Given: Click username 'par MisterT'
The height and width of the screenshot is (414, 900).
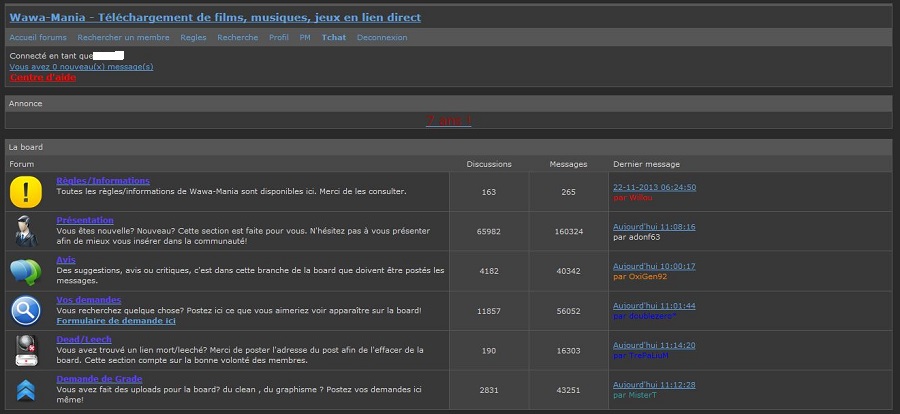Looking at the screenshot, I should [635, 395].
